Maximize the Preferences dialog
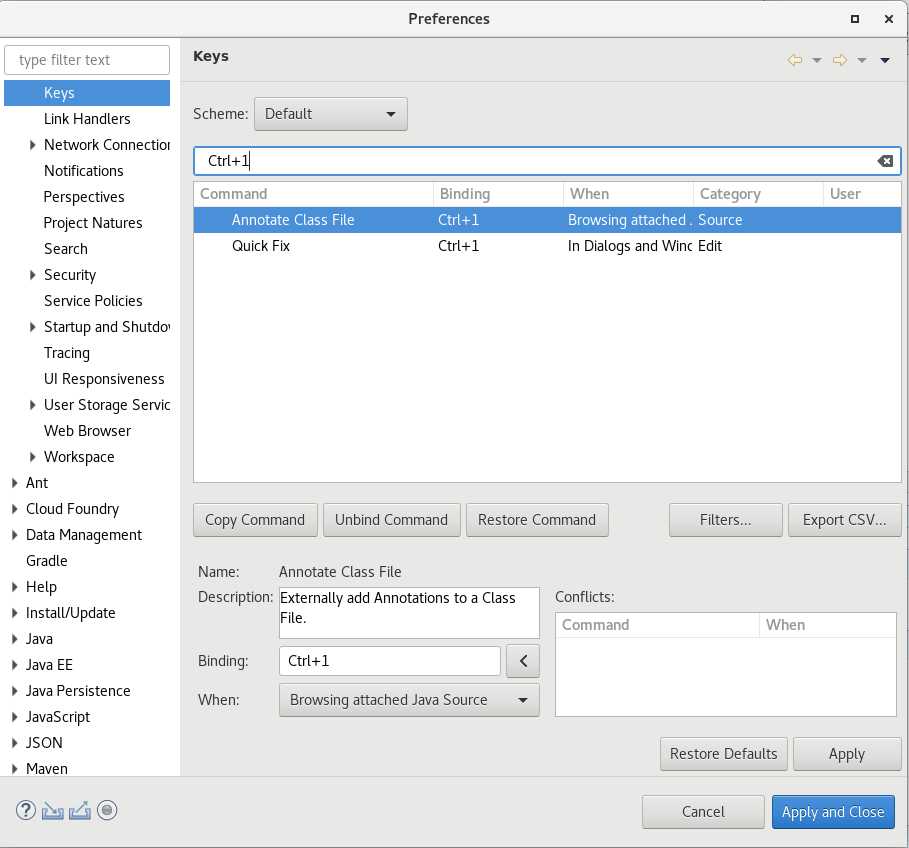 [x=855, y=19]
